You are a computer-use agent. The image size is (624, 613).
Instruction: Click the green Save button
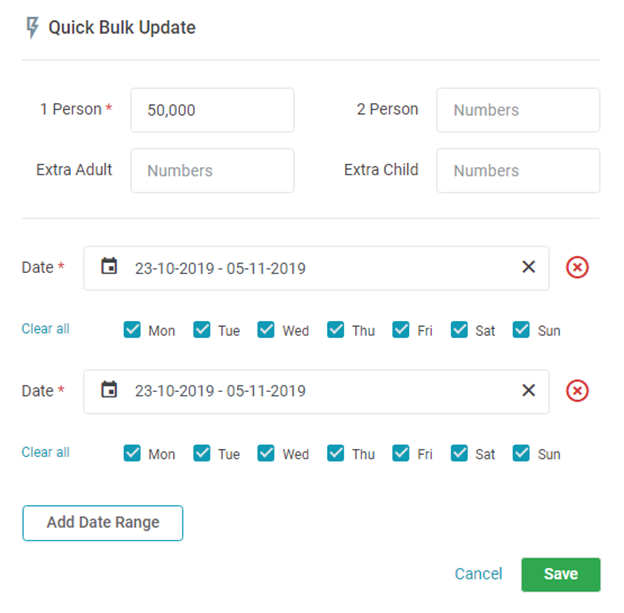pyautogui.click(x=560, y=574)
